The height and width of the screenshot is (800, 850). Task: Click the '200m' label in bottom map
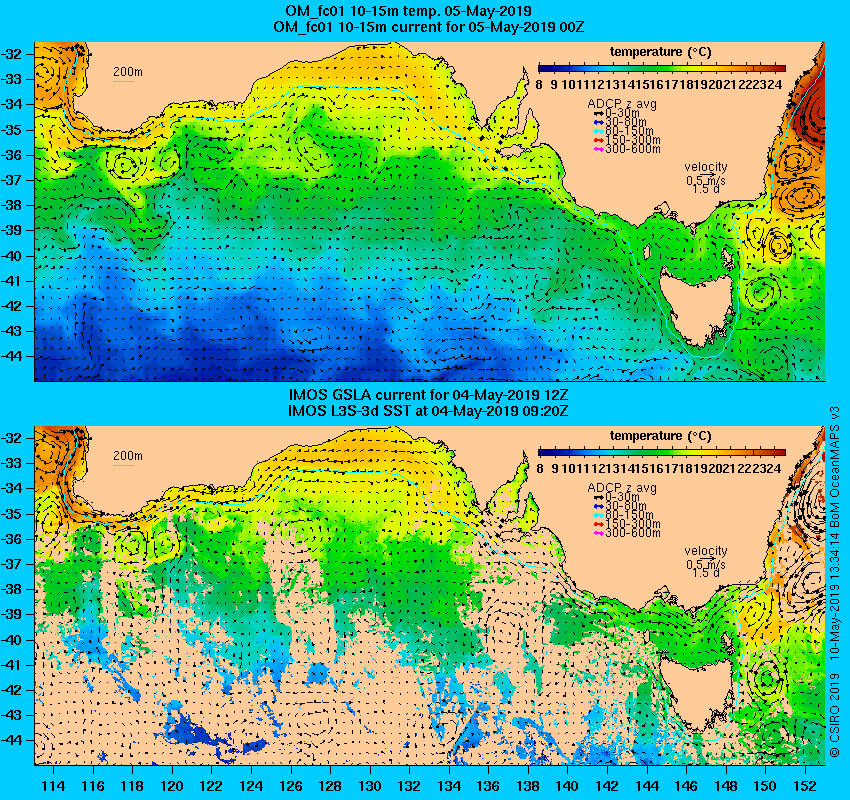[128, 456]
